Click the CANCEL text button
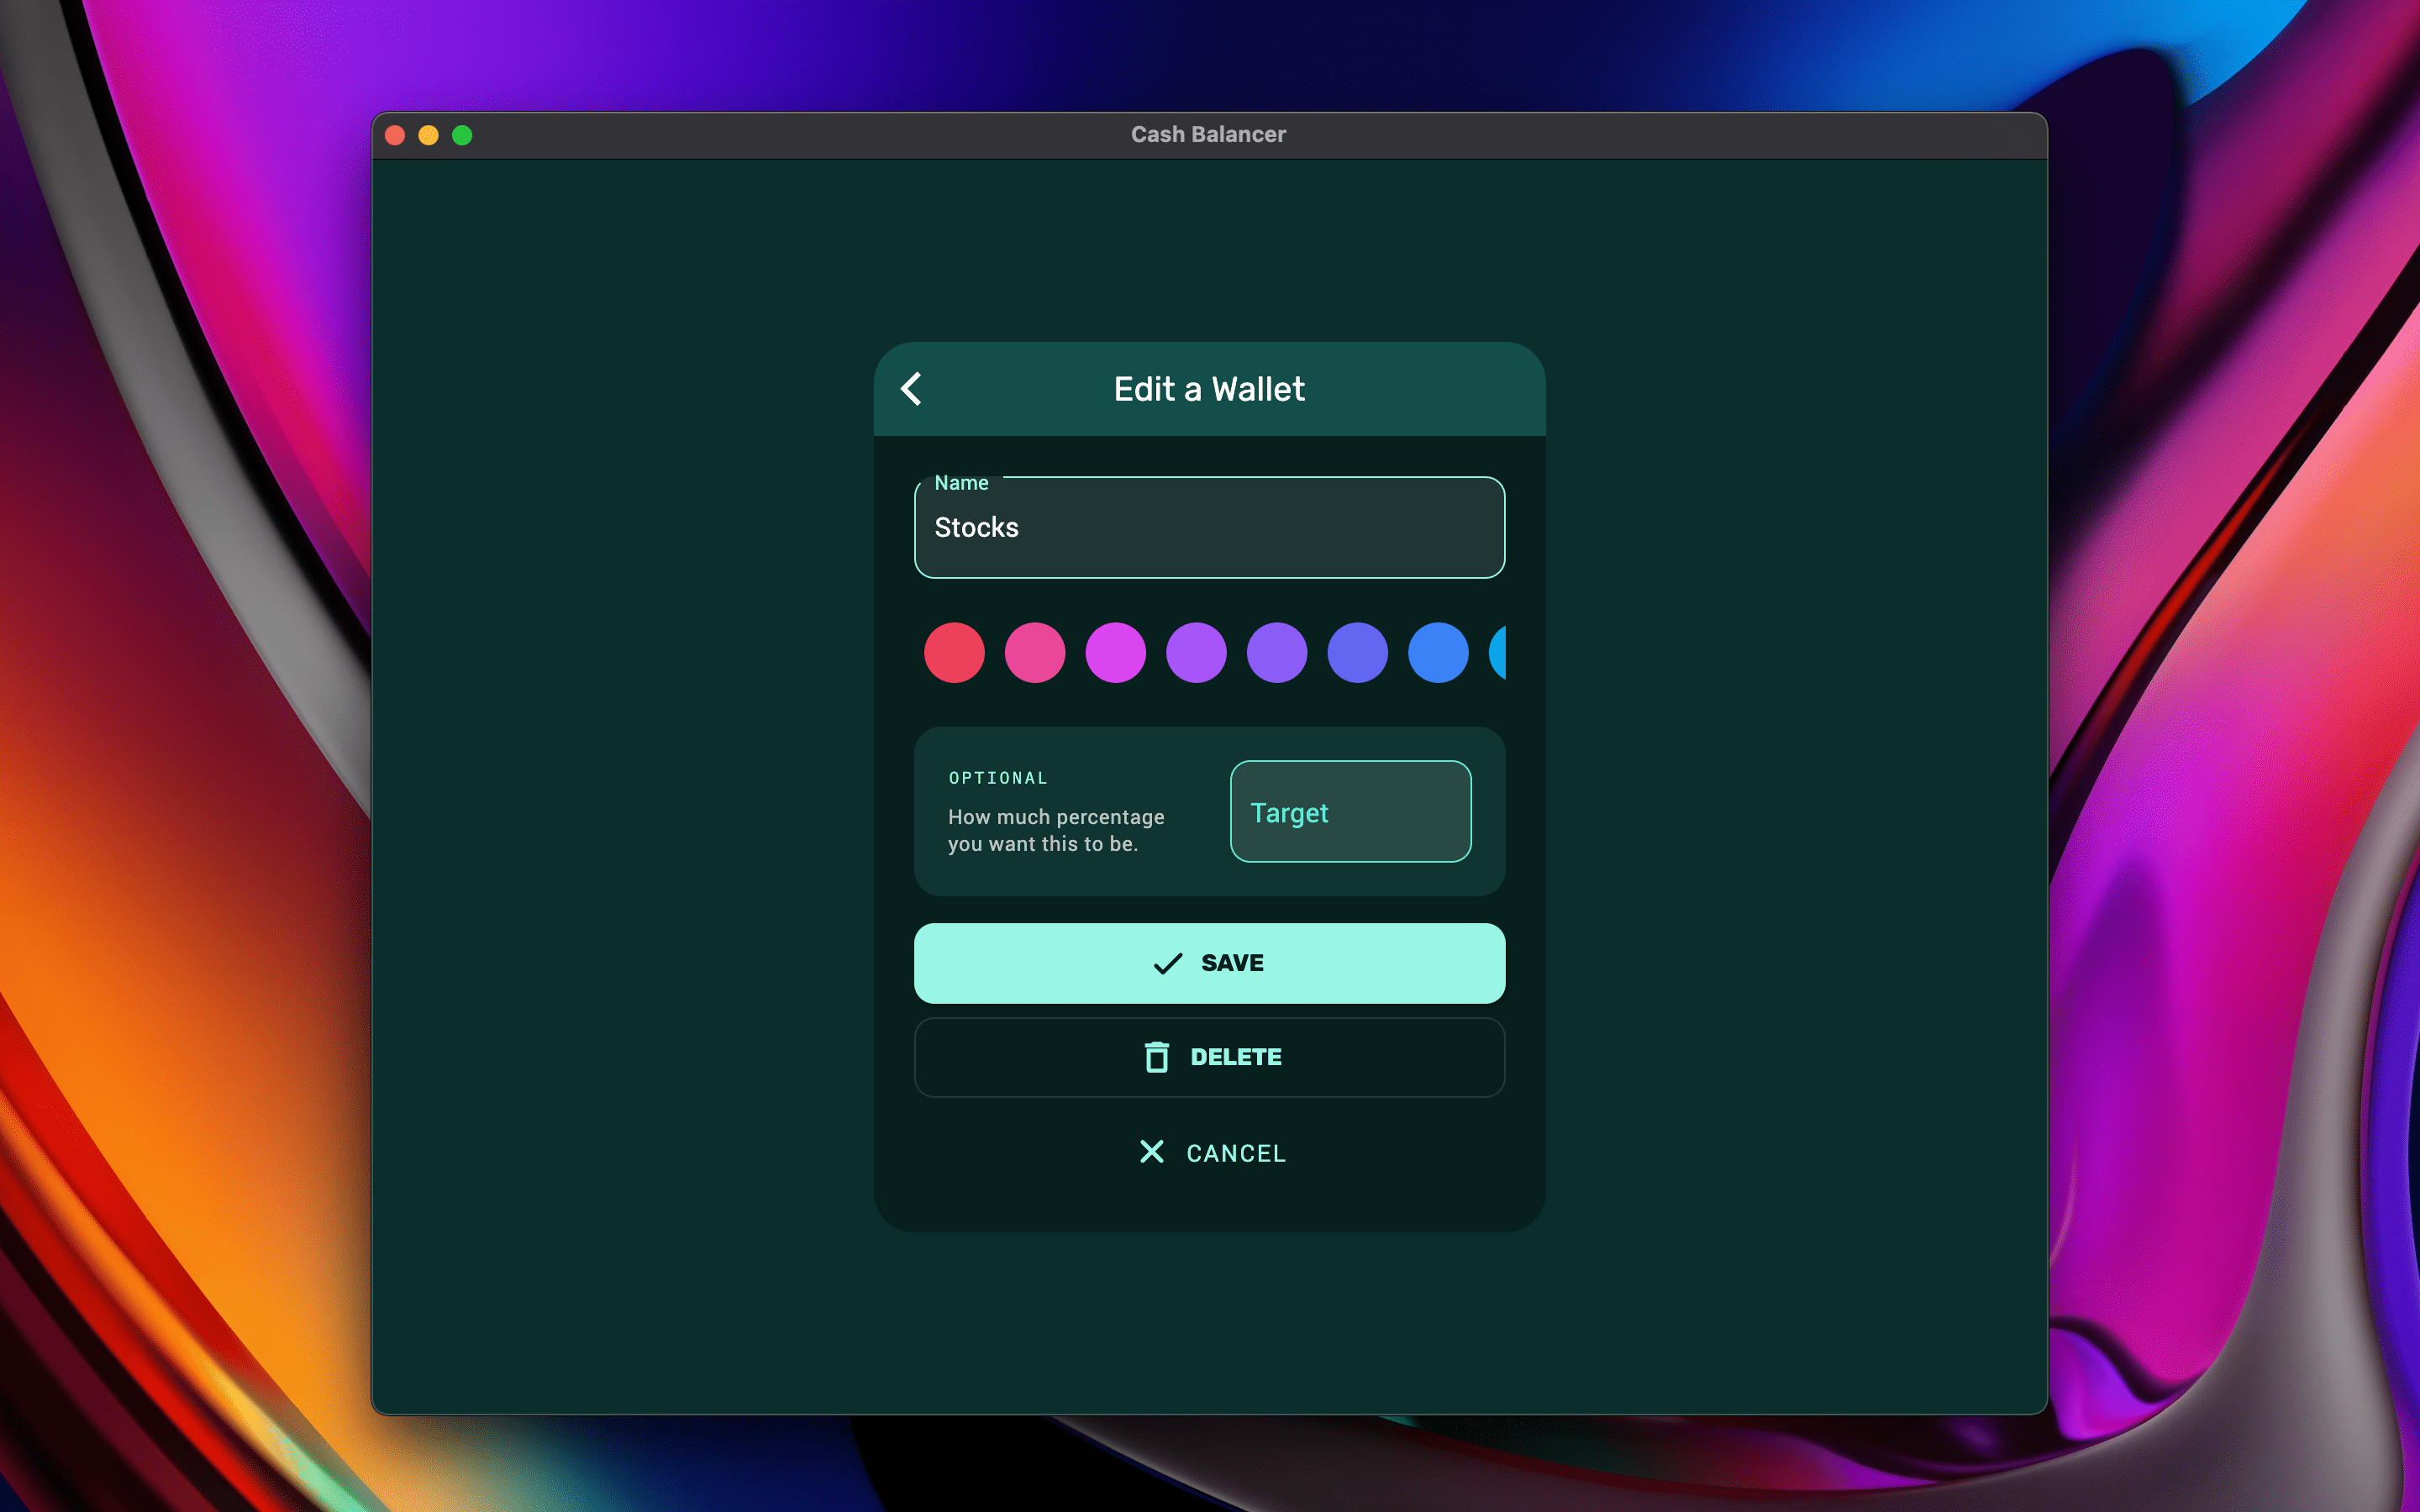 coord(1235,1153)
